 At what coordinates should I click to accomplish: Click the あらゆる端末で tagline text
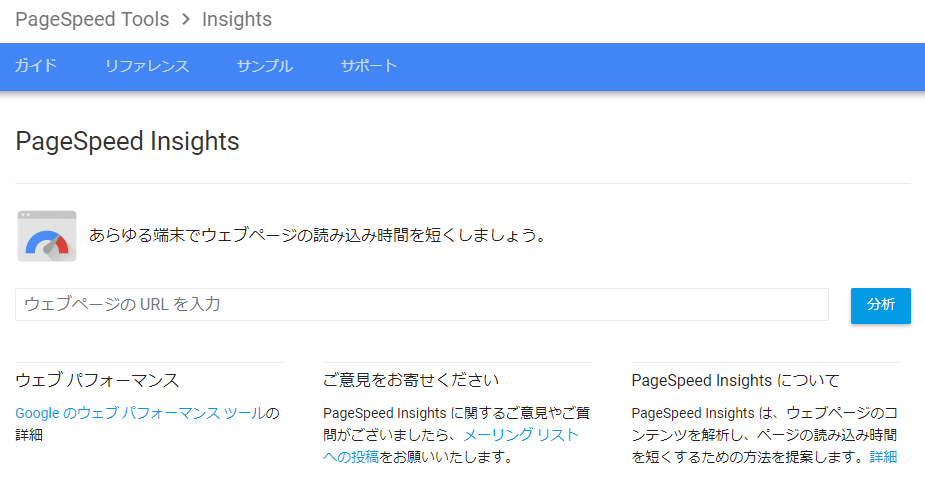[x=316, y=236]
